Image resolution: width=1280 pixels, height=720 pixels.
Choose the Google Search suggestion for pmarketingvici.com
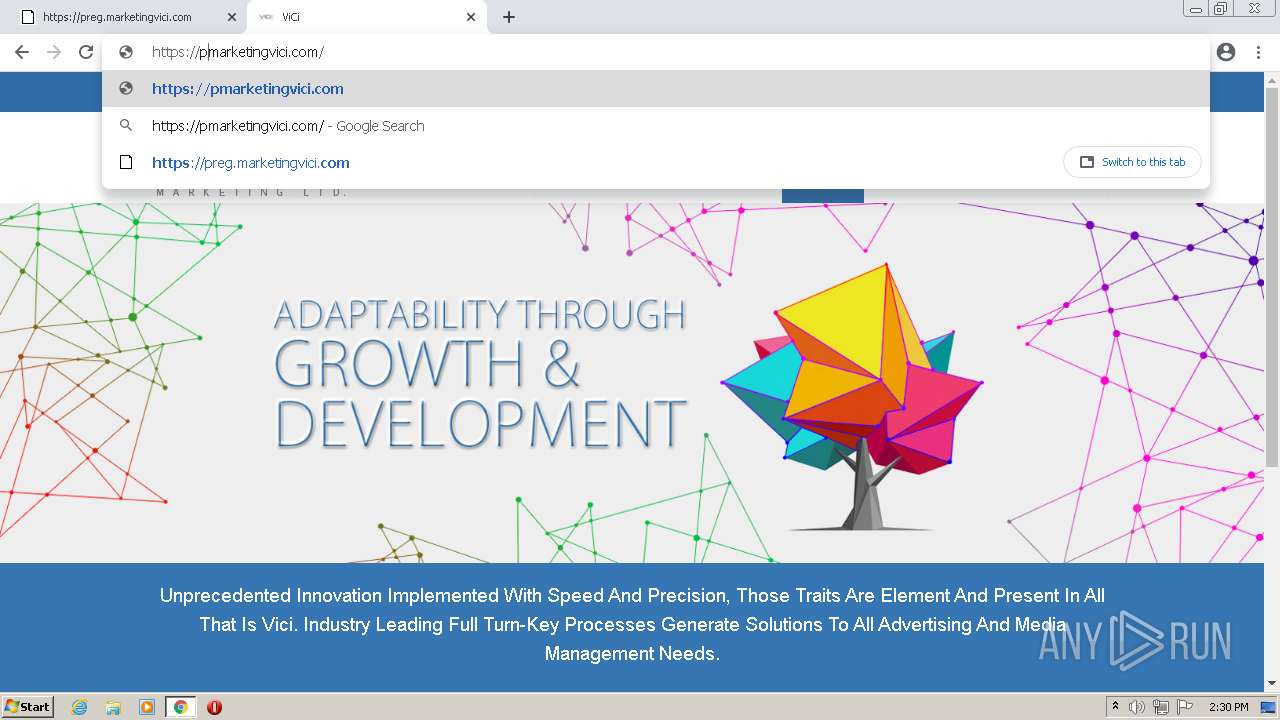click(656, 126)
